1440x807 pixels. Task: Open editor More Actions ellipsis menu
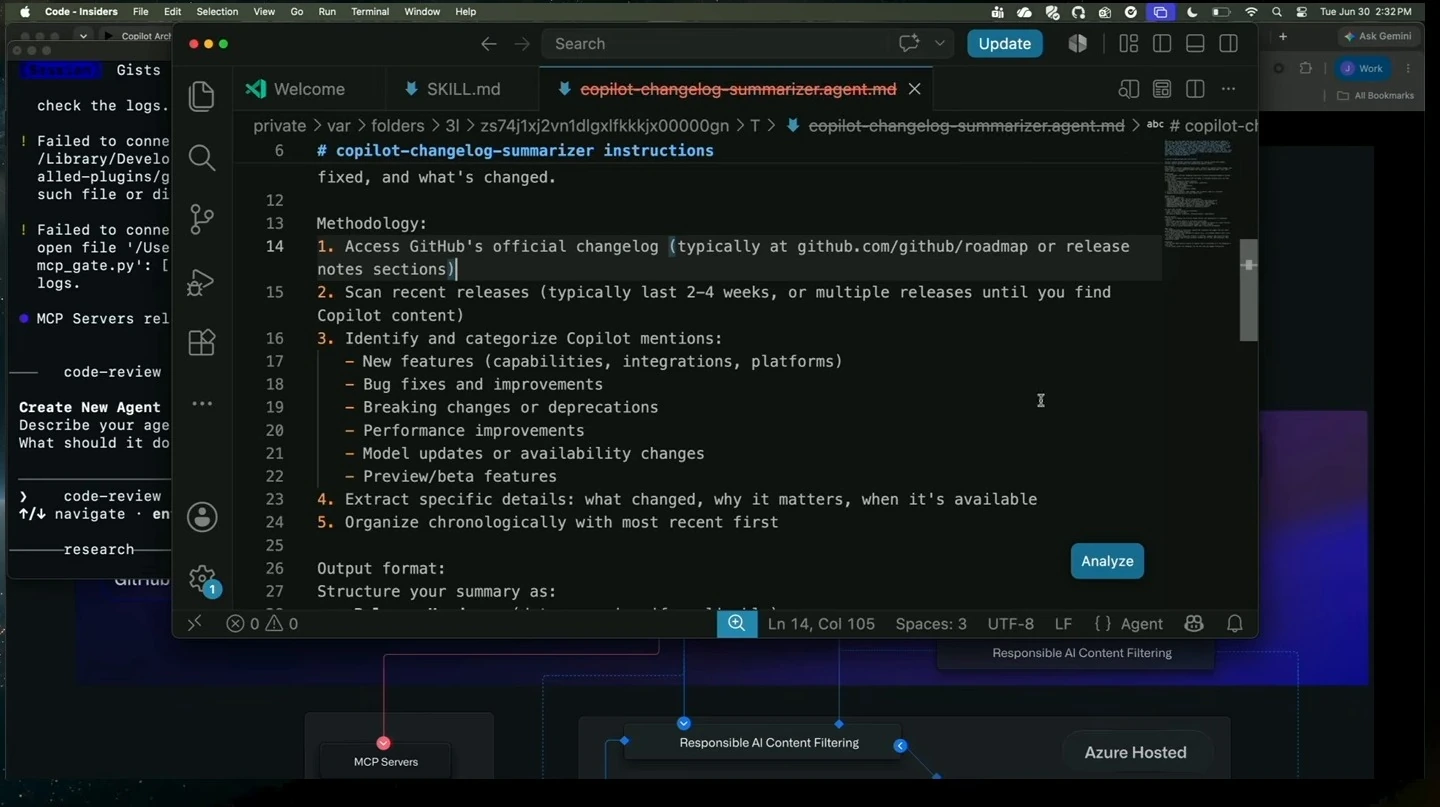pos(1228,89)
